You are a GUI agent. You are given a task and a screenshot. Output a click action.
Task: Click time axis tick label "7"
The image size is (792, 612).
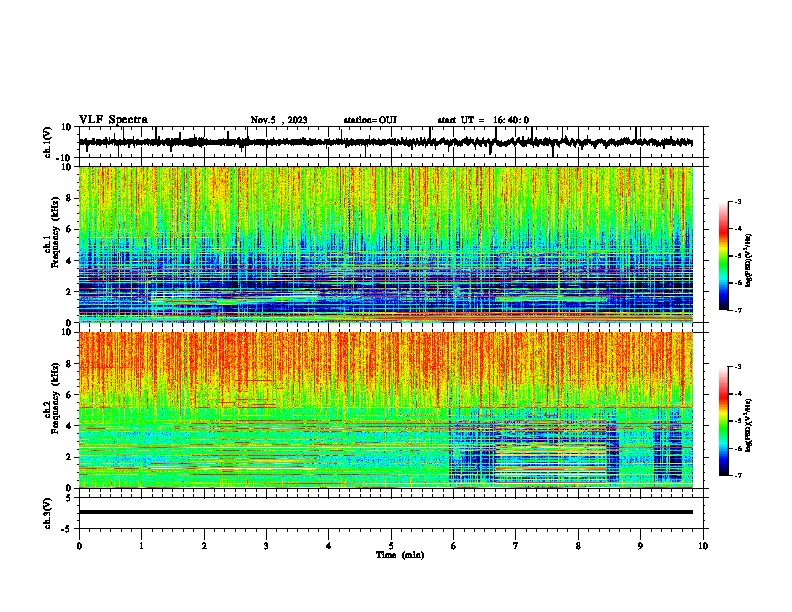(516, 546)
